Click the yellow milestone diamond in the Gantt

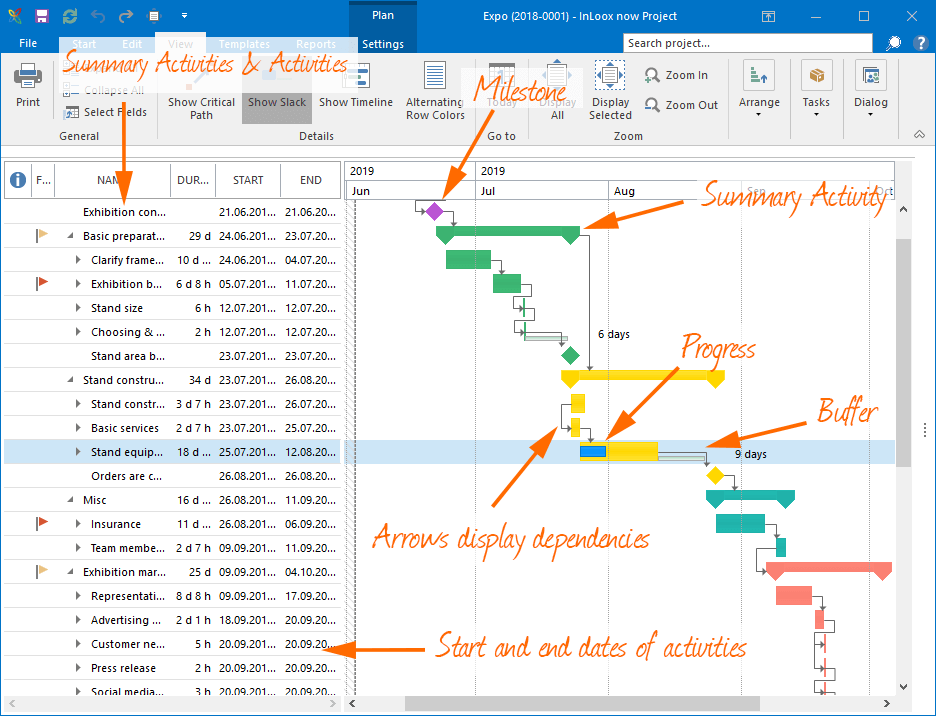(715, 476)
